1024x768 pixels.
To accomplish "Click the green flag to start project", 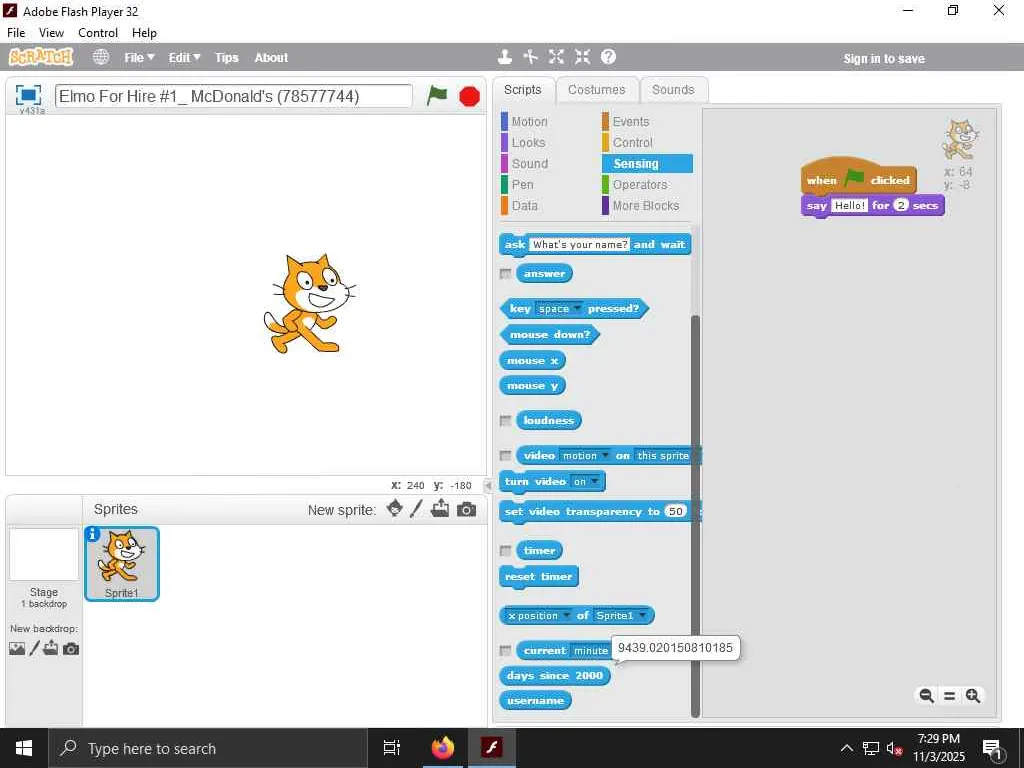I will [436, 96].
